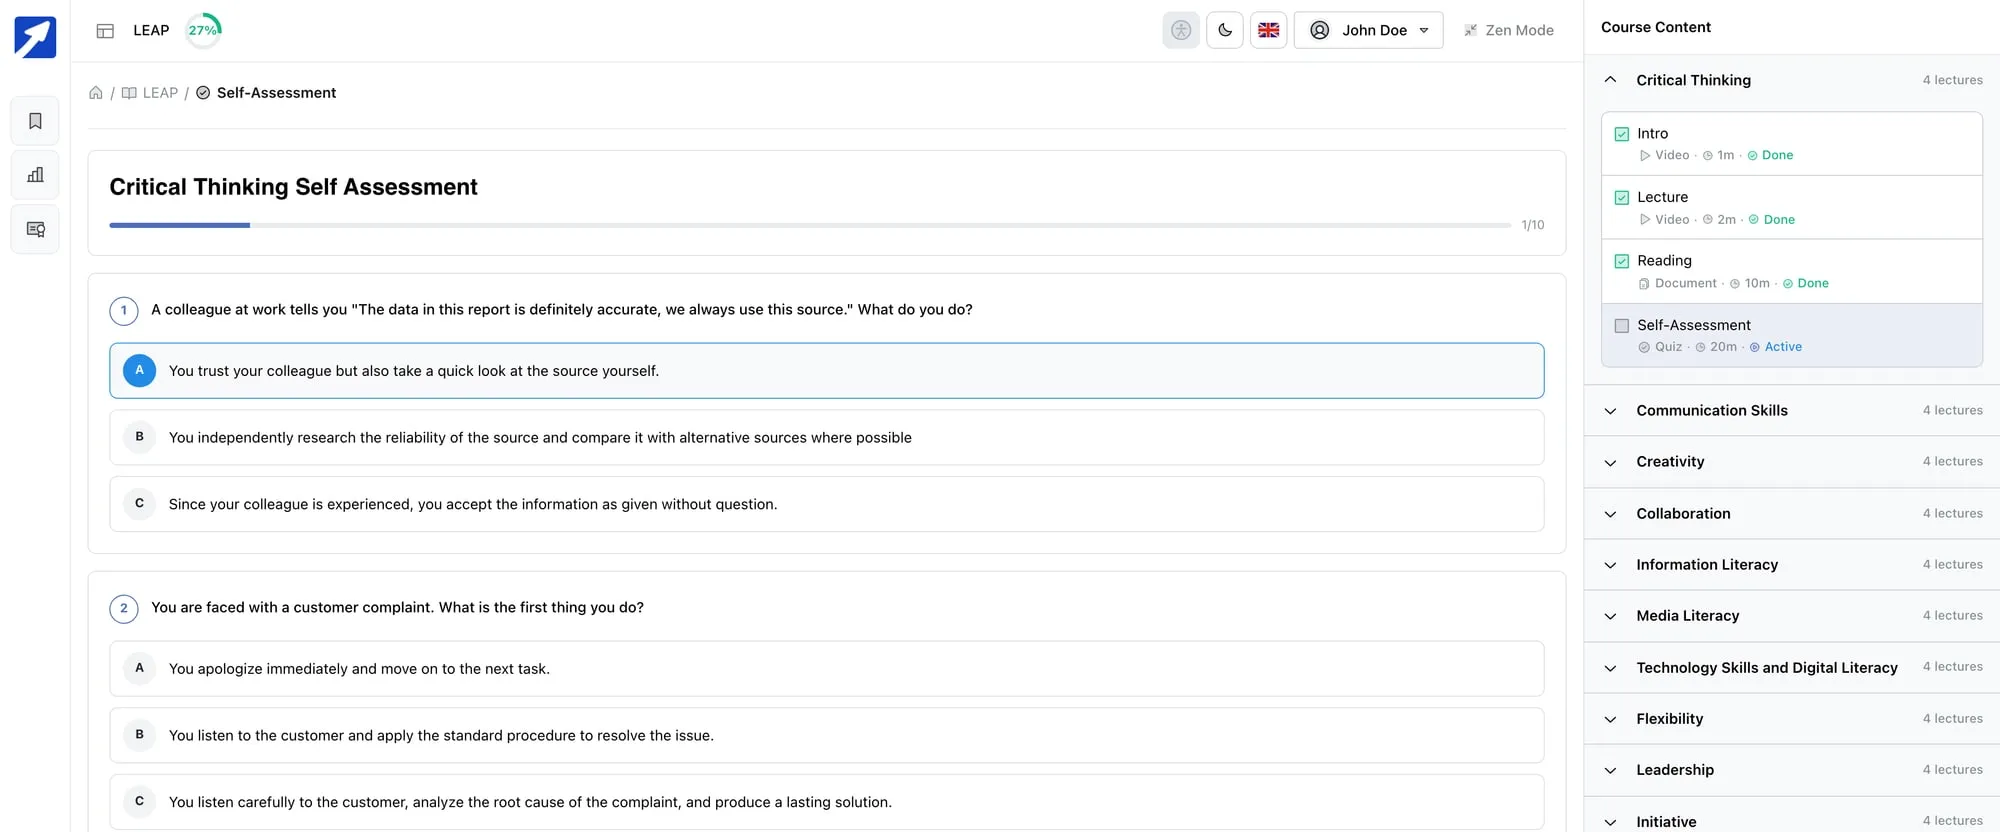2000x832 pixels.
Task: Enable Zen Mode
Action: [x=1509, y=30]
